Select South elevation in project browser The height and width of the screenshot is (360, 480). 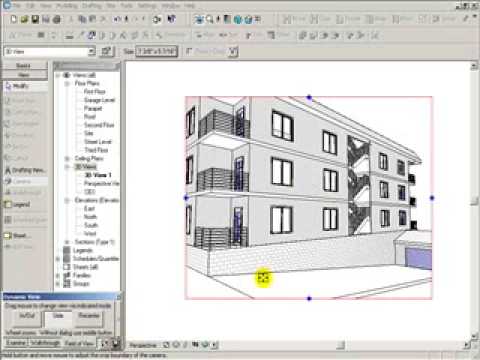91,225
